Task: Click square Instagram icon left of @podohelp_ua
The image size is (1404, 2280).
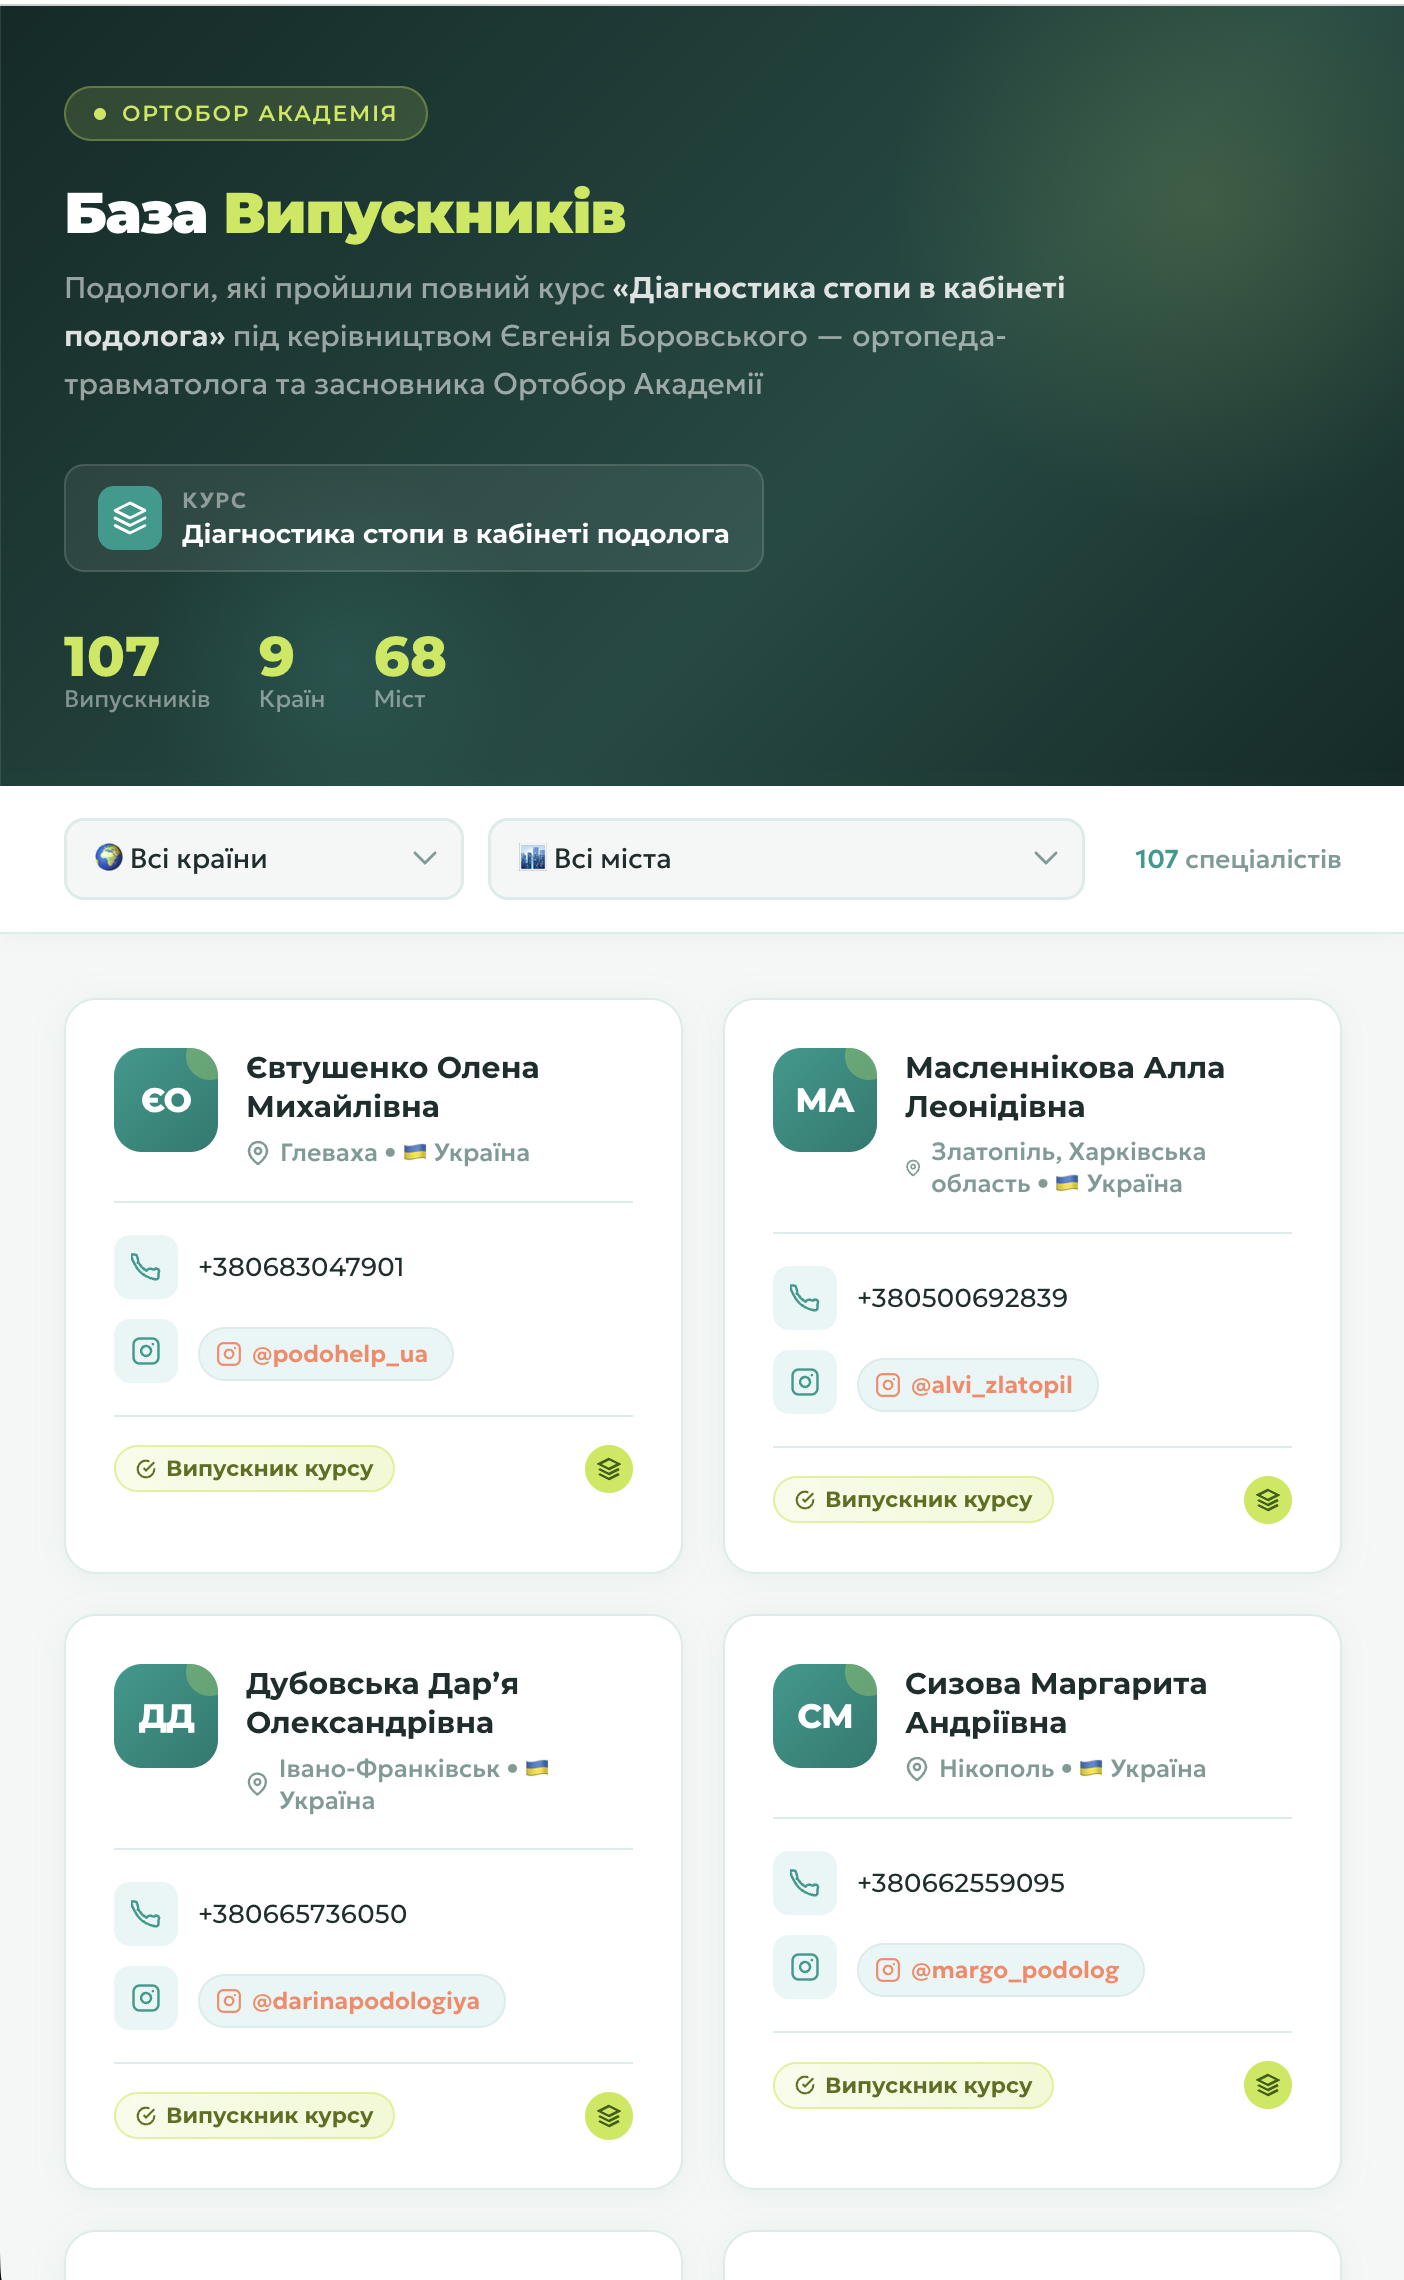Action: click(146, 1351)
